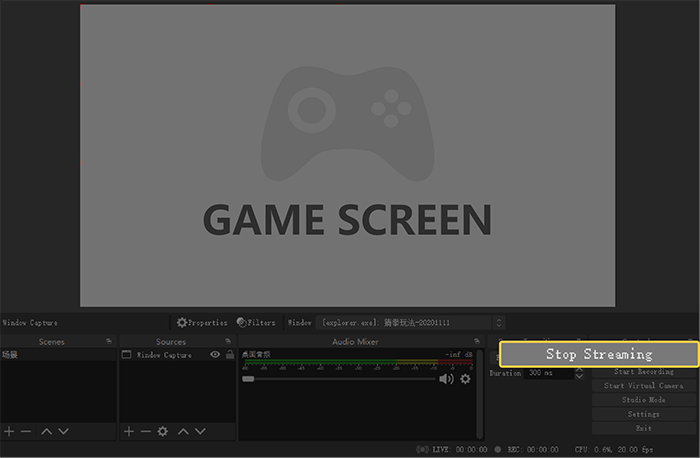Mute desktop audio with speaker icon

coord(446,379)
